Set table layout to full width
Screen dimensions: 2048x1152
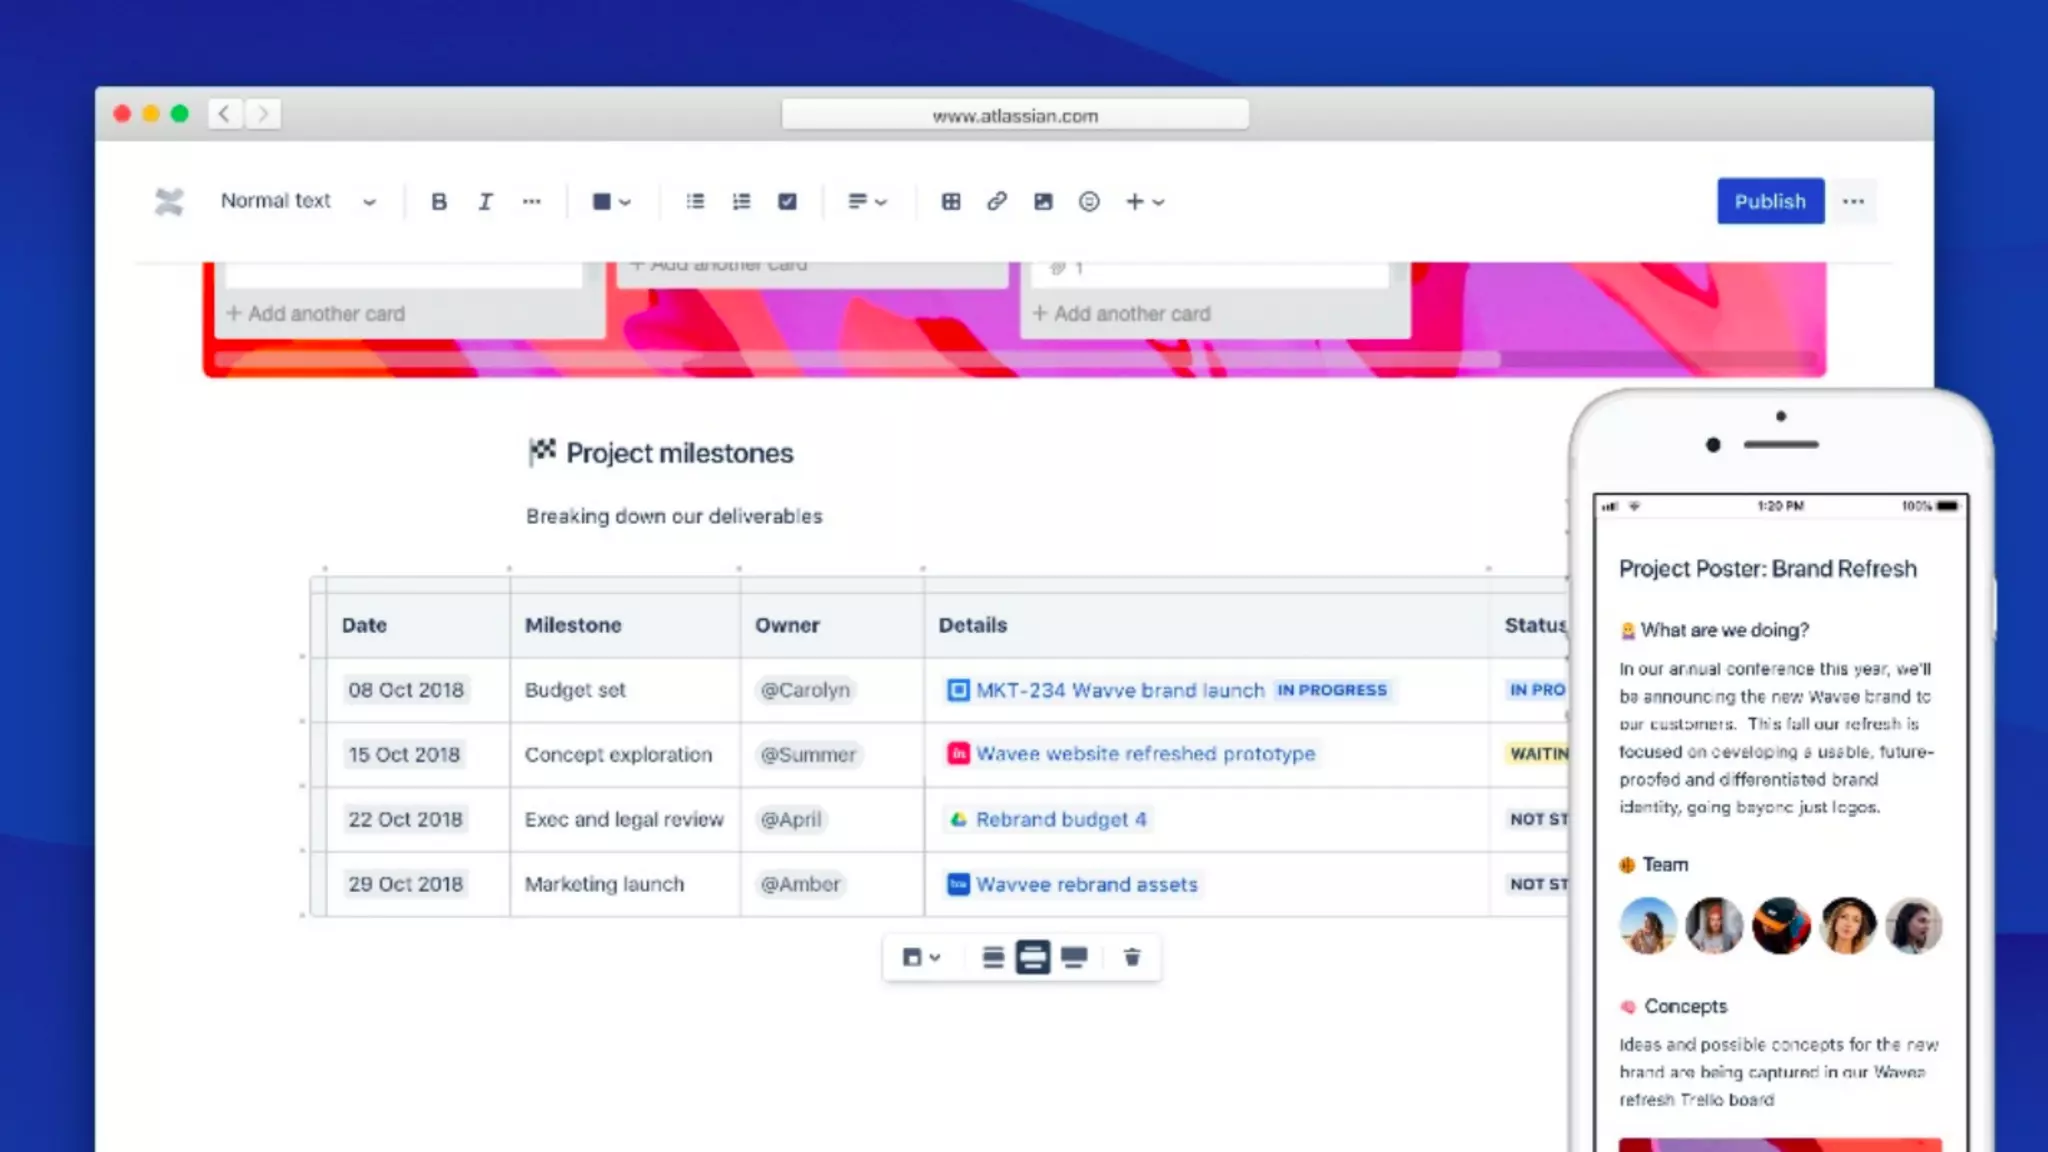1074,957
